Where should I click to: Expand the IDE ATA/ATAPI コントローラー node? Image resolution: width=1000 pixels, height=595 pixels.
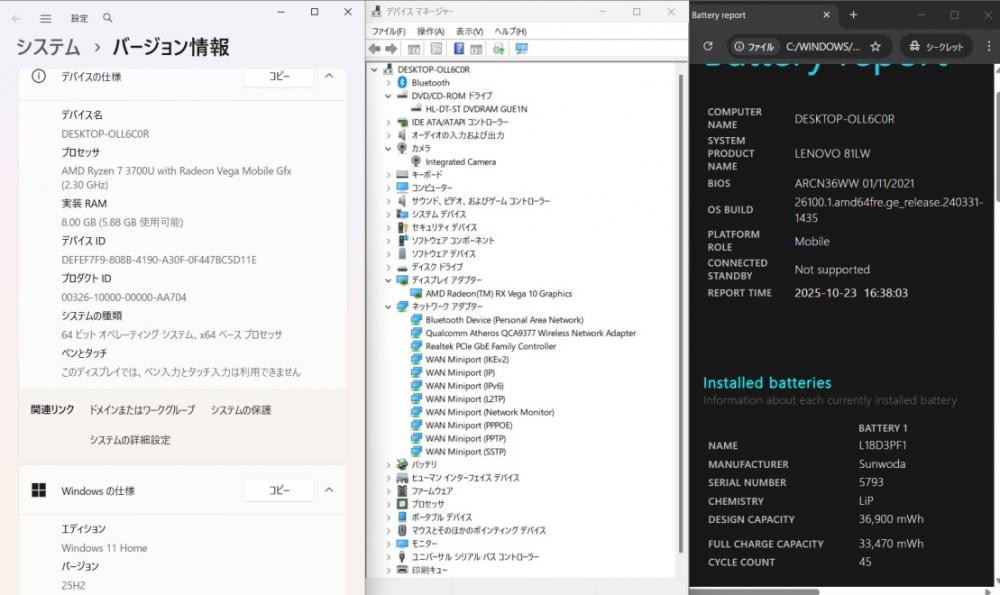(x=388, y=122)
